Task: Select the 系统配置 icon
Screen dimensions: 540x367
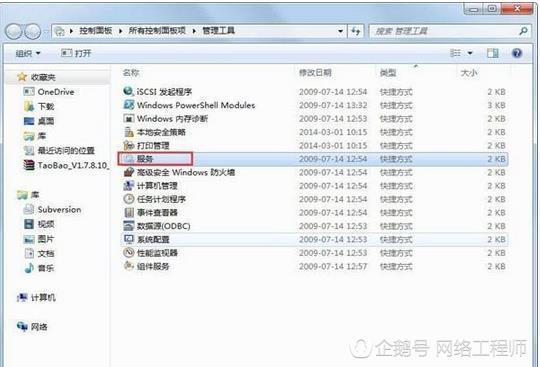Action: (128, 239)
